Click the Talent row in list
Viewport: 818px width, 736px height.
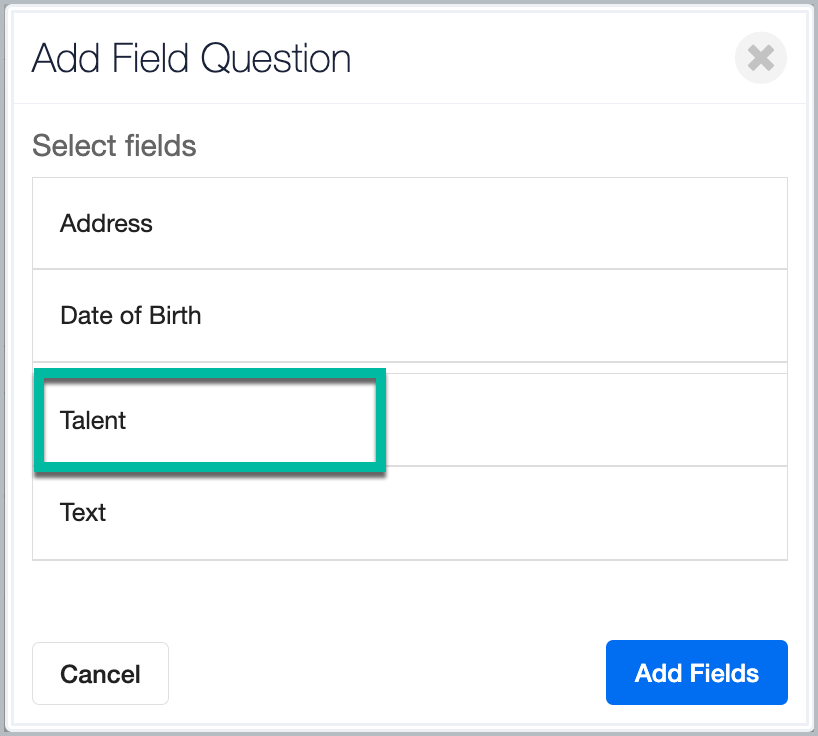coord(409,420)
